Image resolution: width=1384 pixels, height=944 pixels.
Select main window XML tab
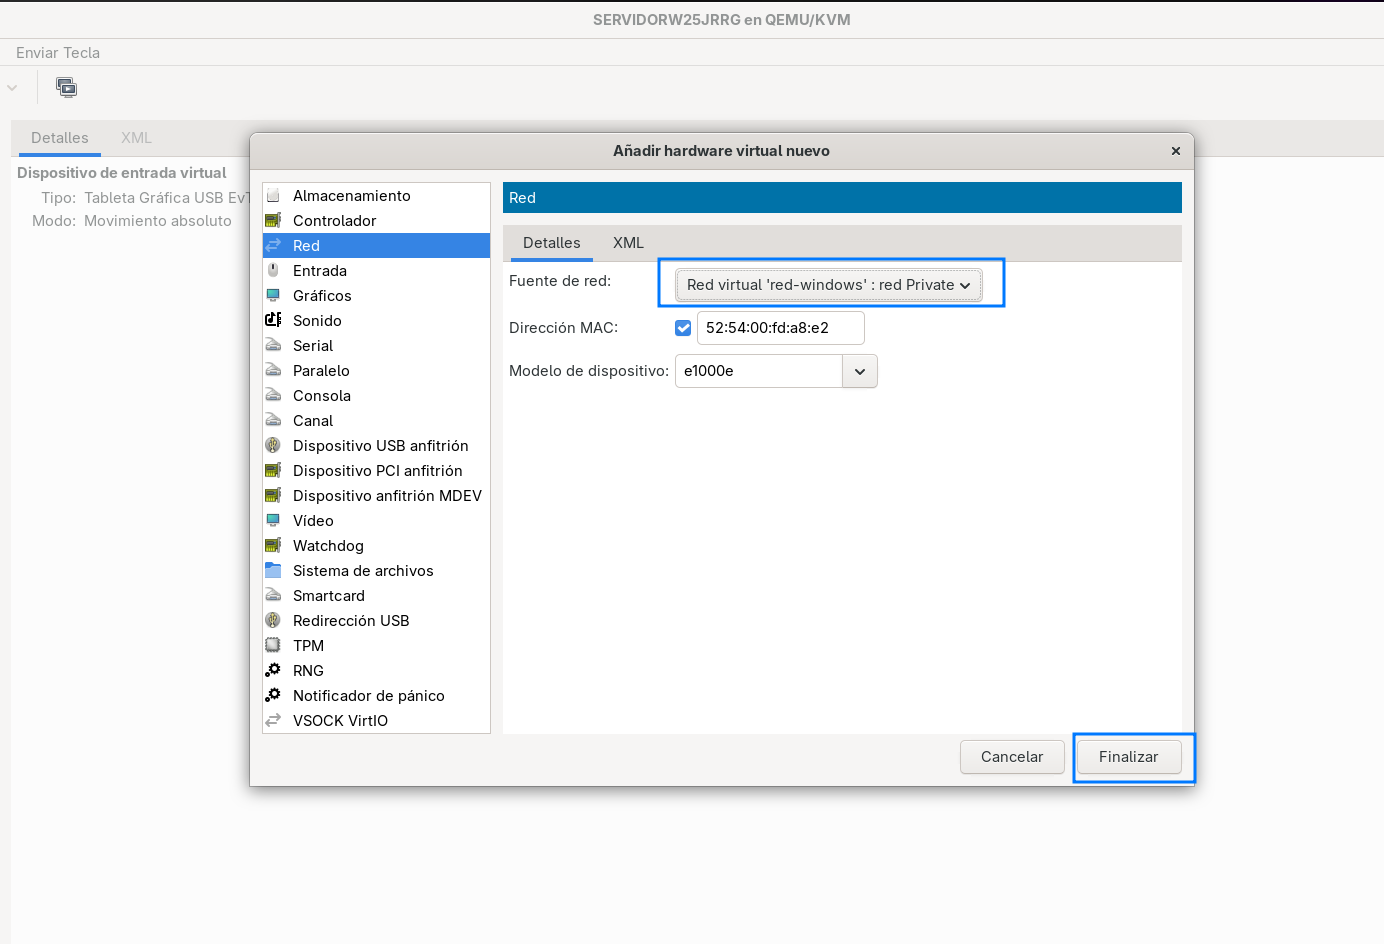pos(136,138)
